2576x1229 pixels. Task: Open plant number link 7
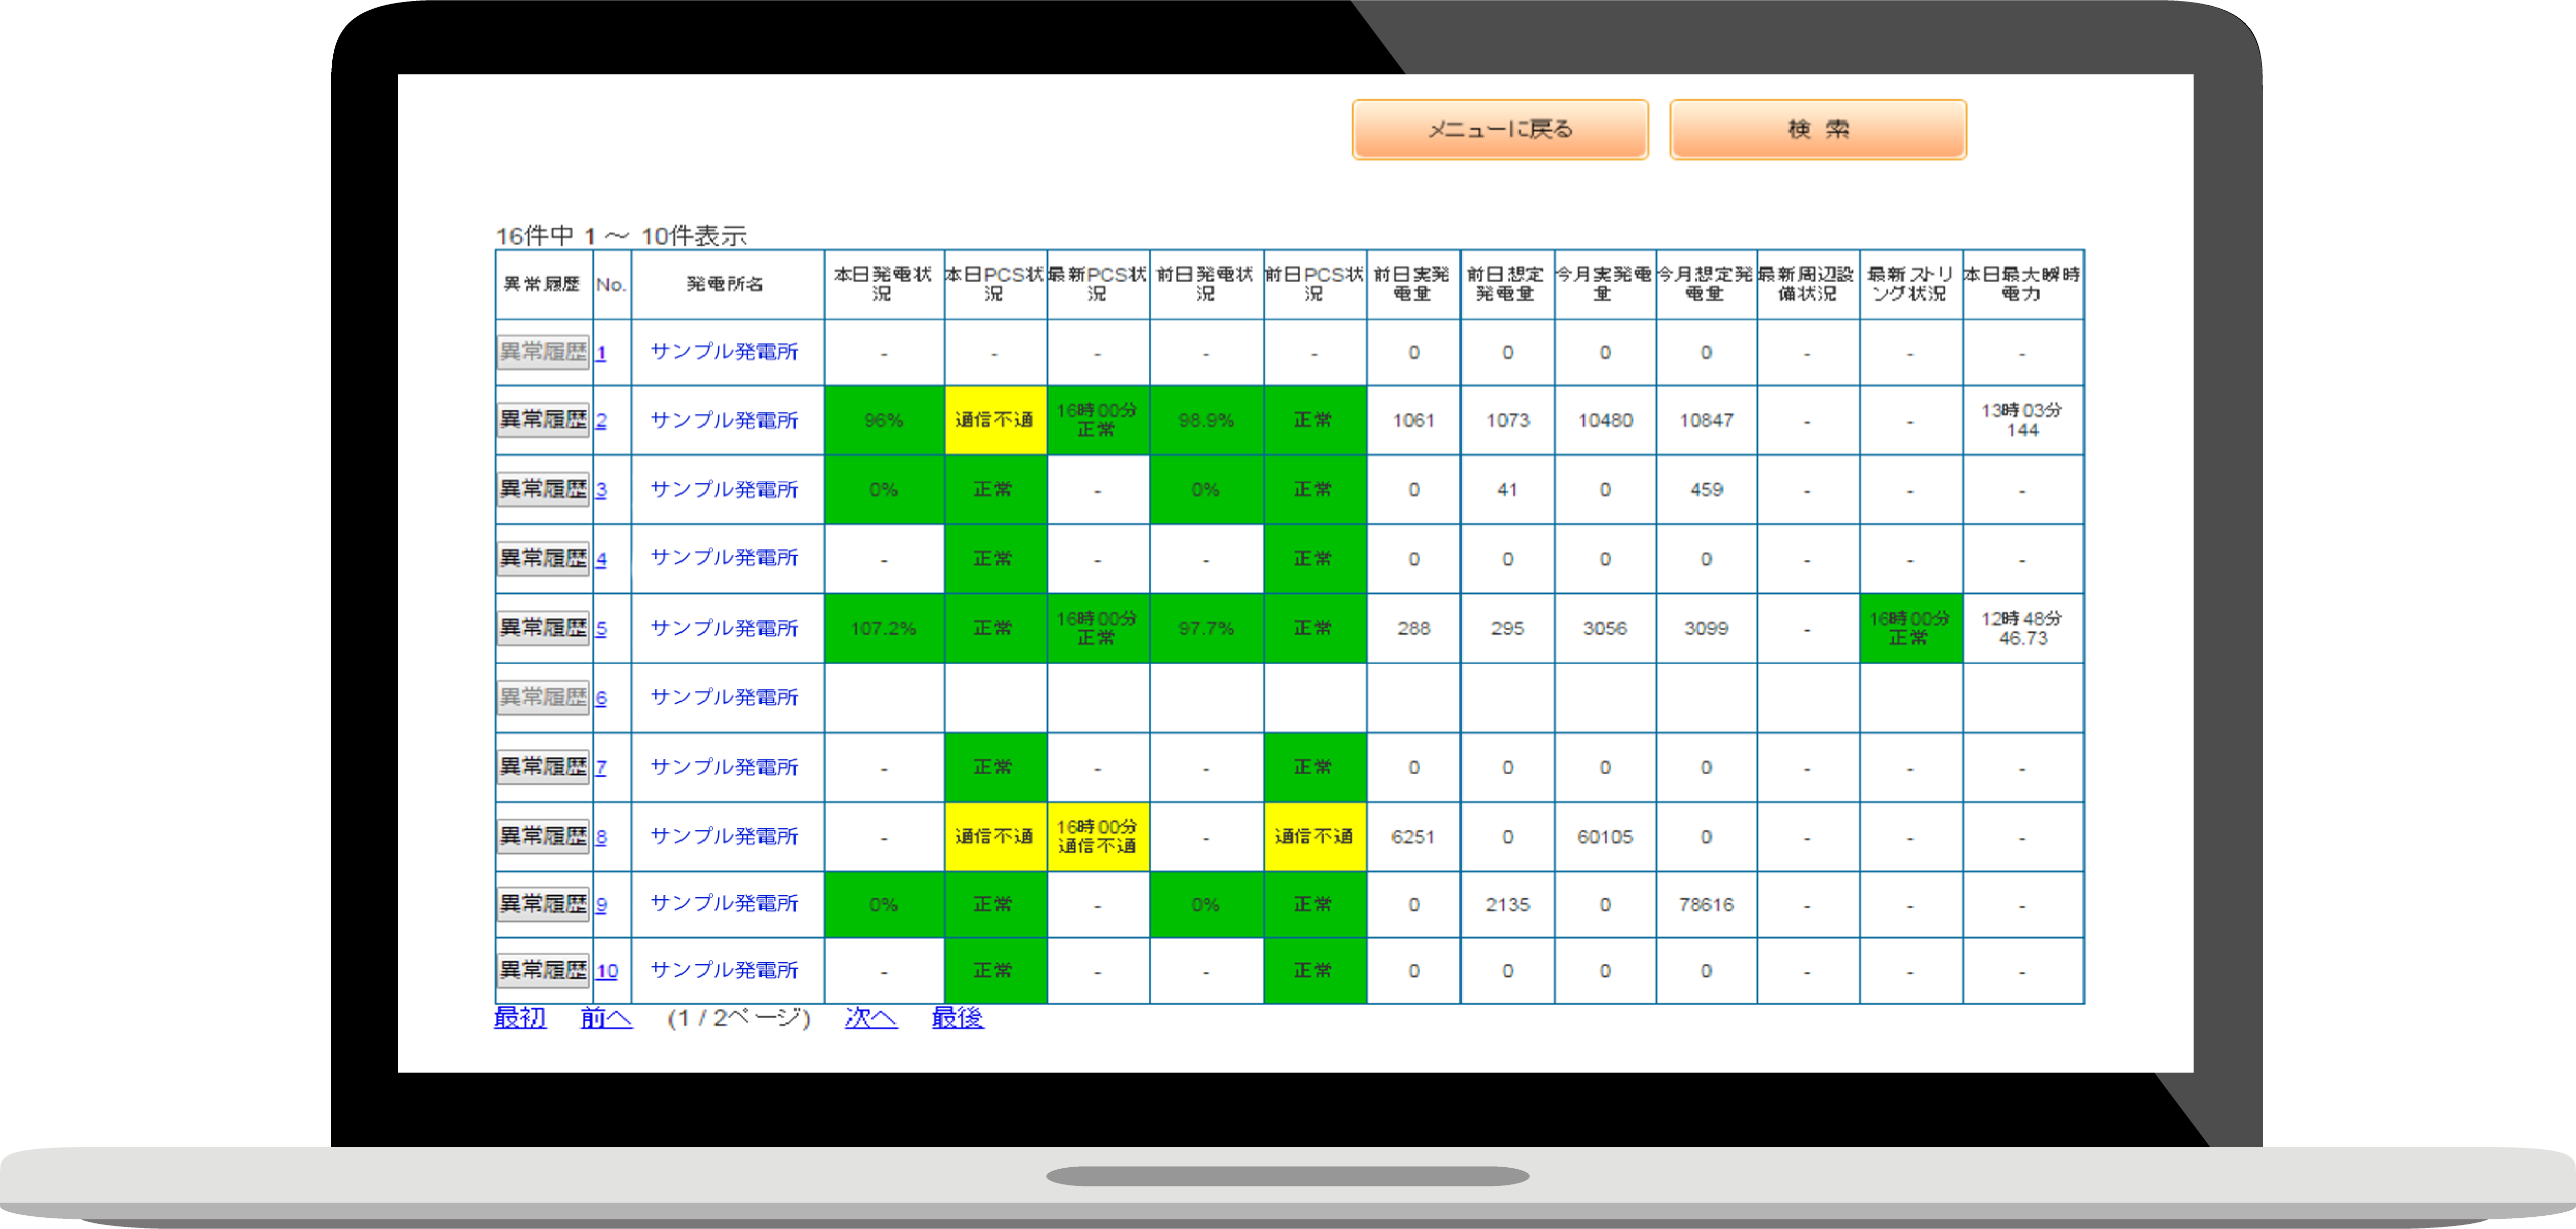(601, 768)
